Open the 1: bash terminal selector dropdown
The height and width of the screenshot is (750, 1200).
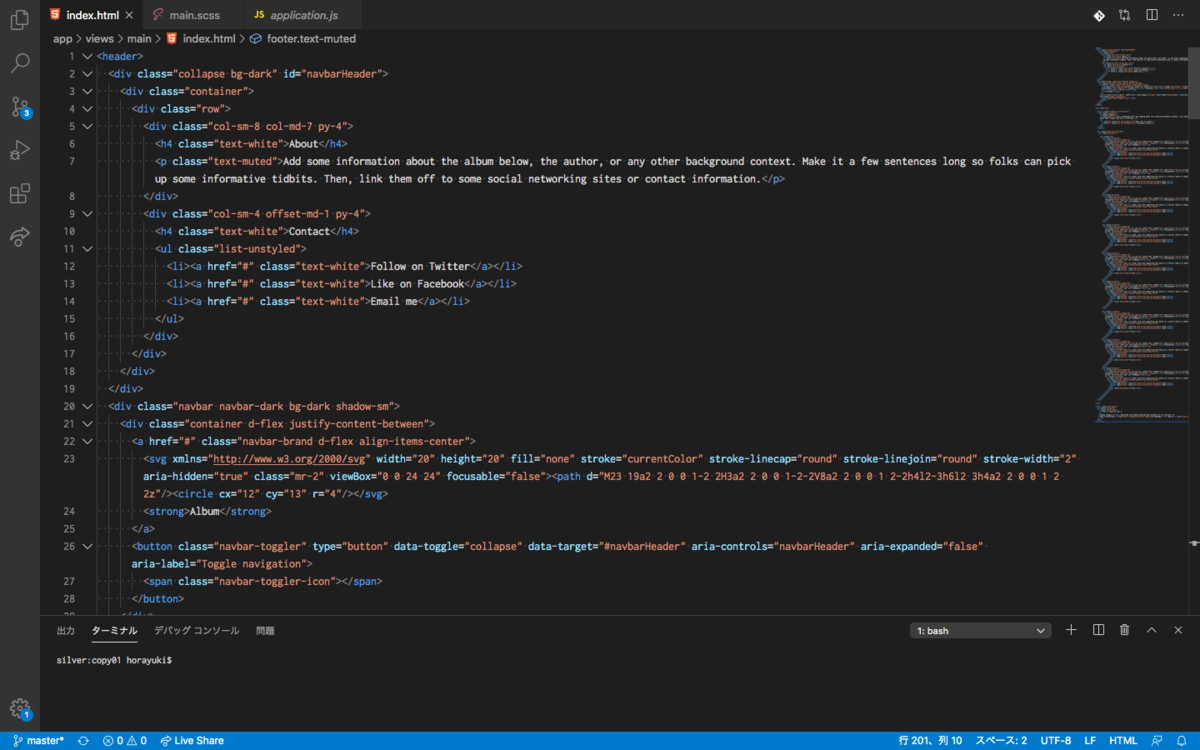click(981, 631)
